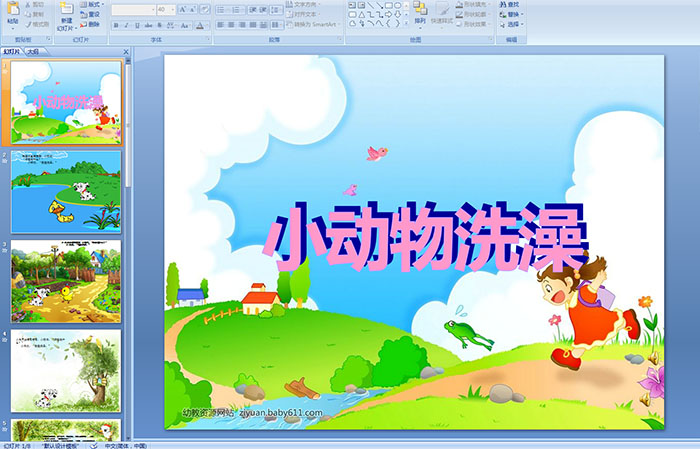Toggle bold formatting

[116, 25]
